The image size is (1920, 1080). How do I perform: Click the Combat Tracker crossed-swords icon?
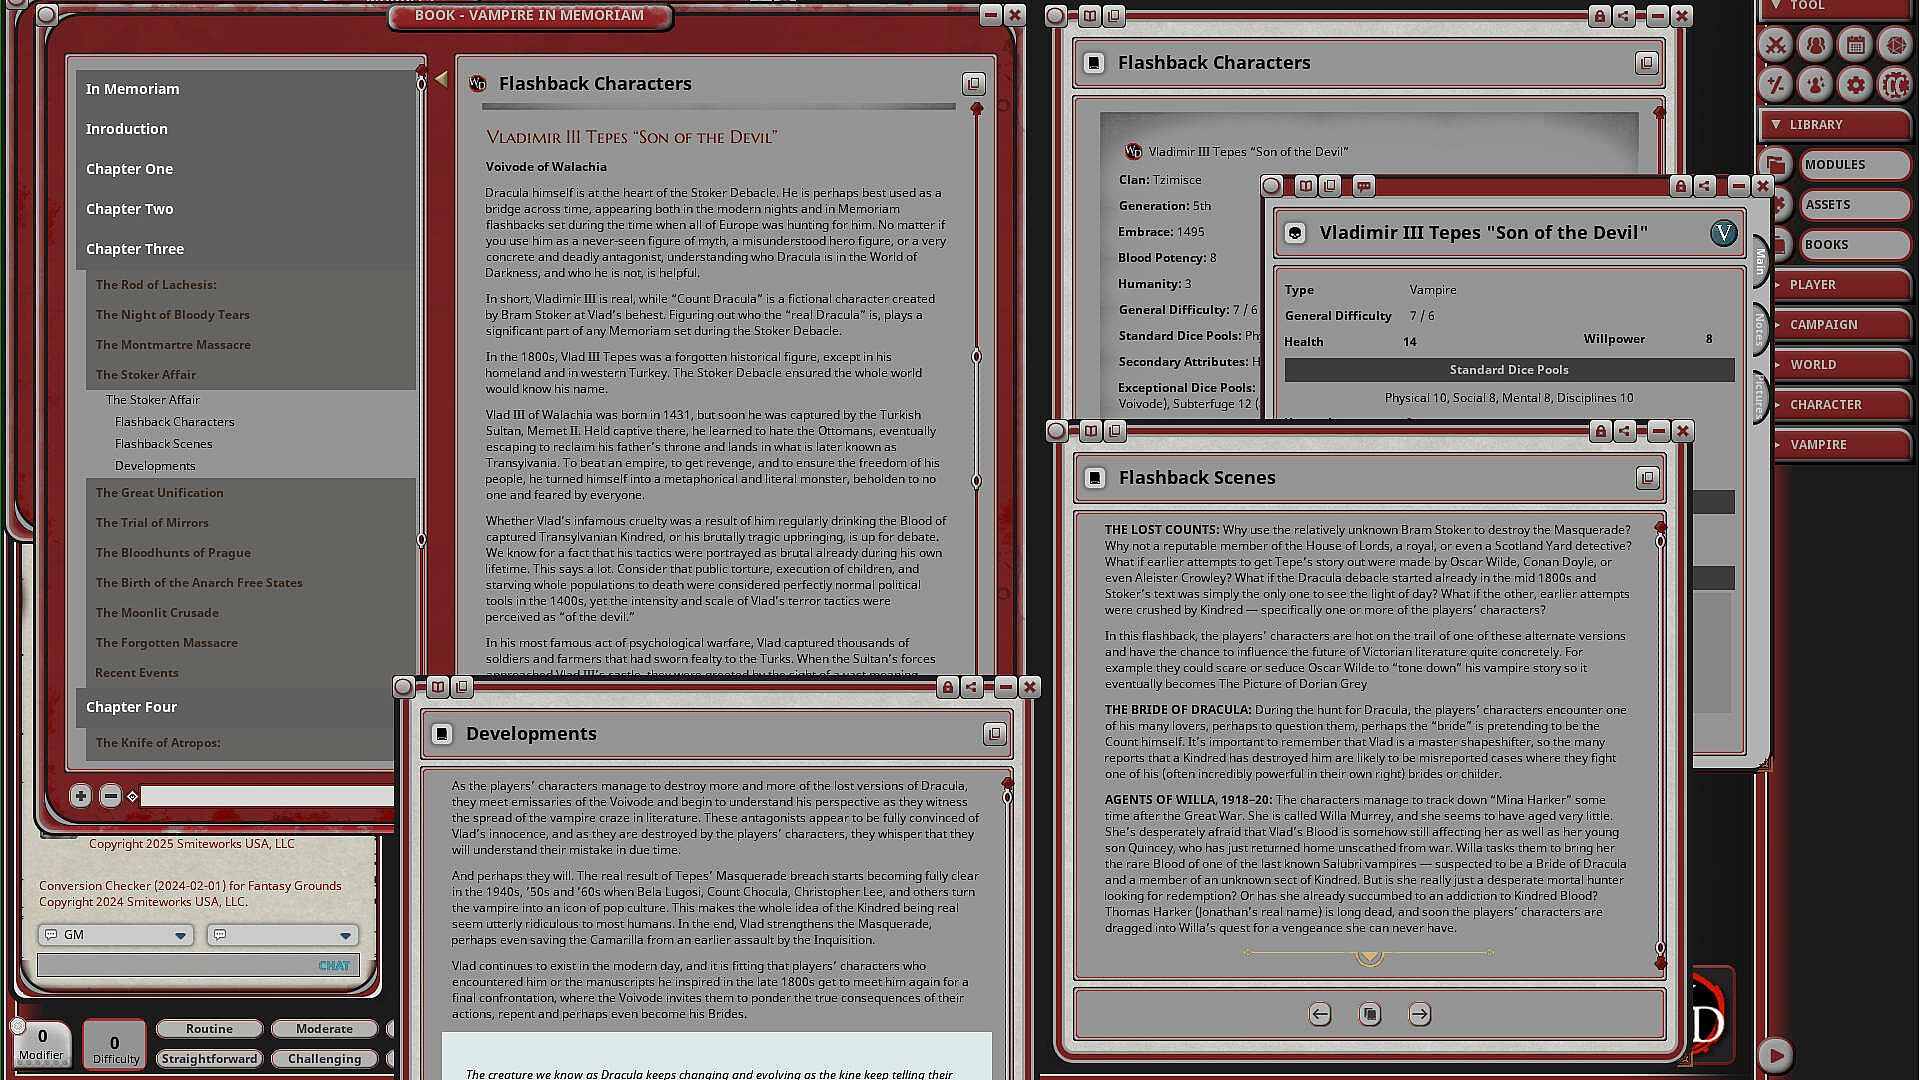point(1776,45)
